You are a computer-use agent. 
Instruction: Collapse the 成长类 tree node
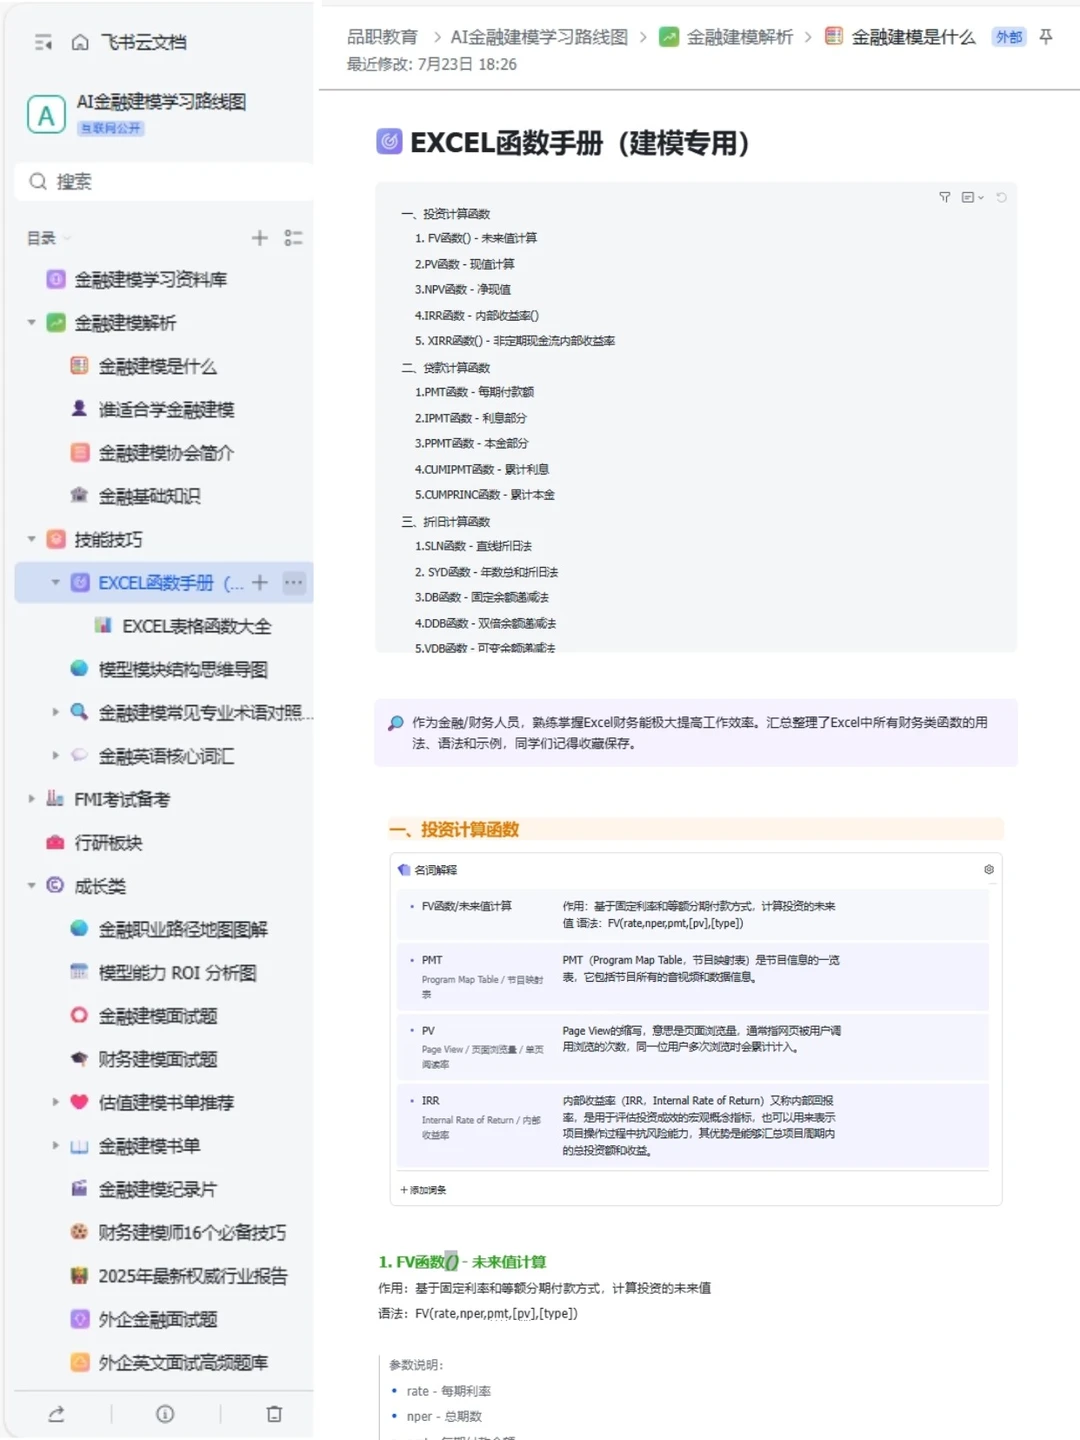pyautogui.click(x=32, y=886)
